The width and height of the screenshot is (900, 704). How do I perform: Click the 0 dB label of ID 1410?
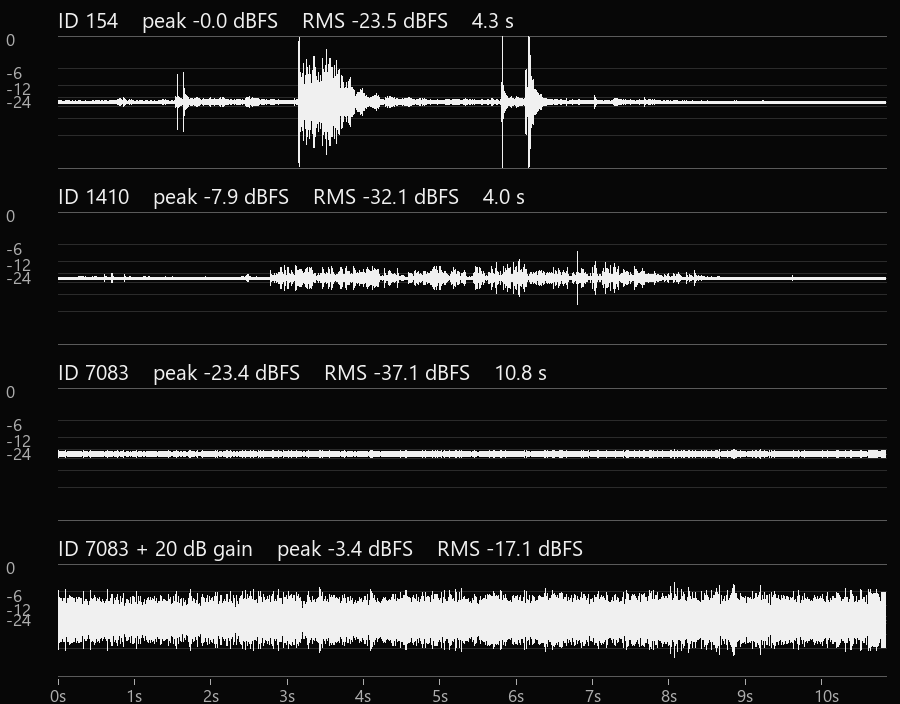[10, 217]
